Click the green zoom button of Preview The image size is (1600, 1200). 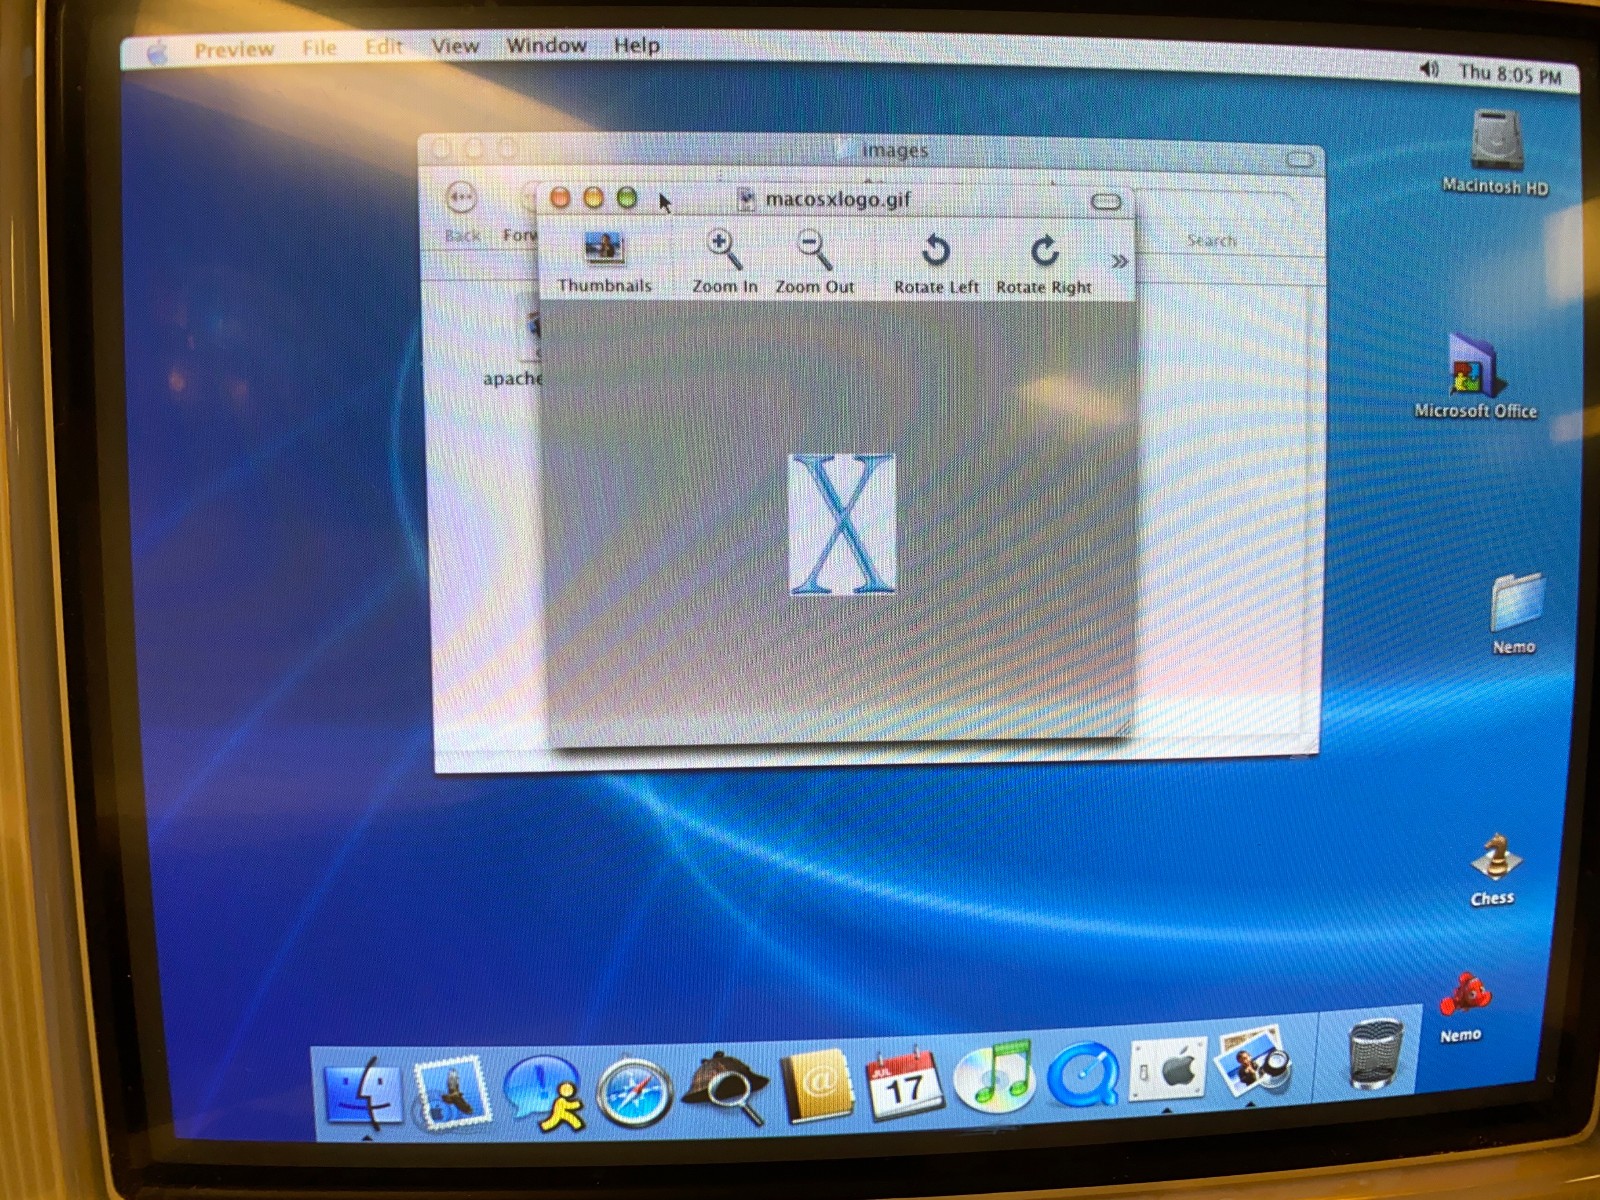[x=627, y=197]
